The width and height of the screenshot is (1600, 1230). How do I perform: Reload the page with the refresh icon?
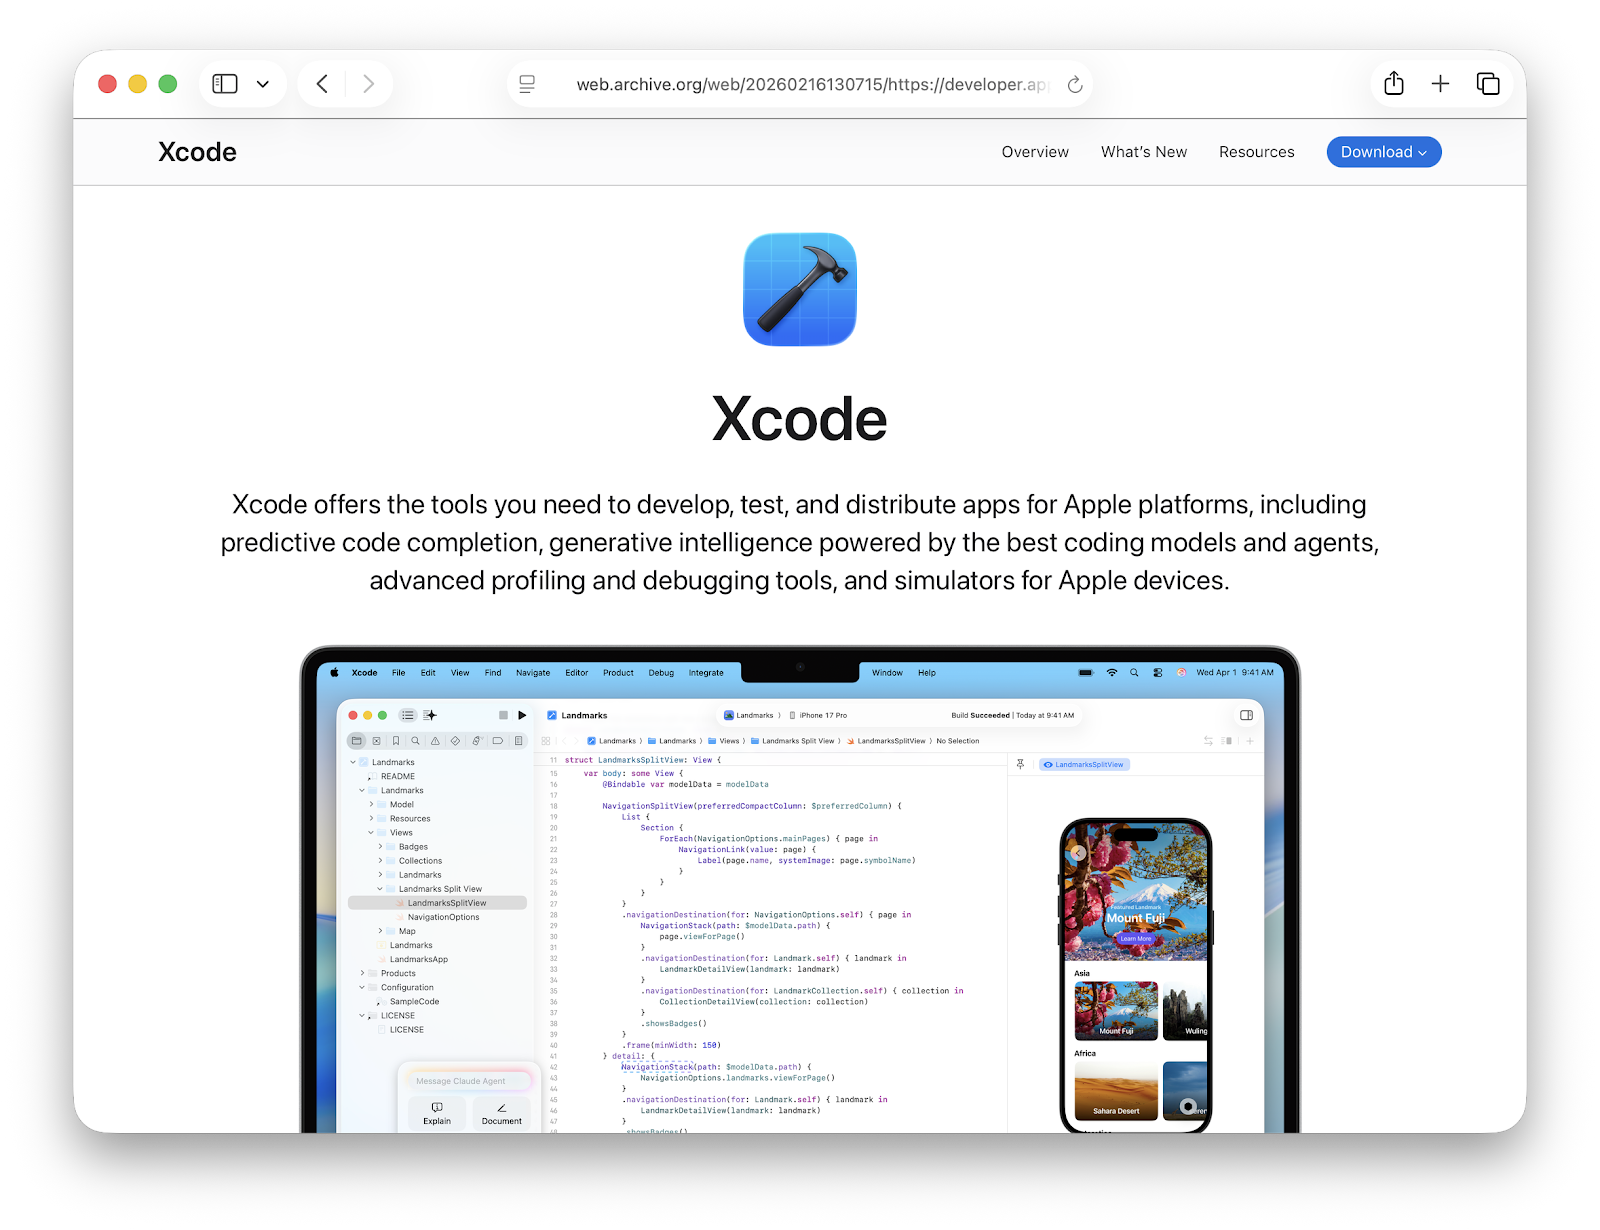[x=1075, y=84]
